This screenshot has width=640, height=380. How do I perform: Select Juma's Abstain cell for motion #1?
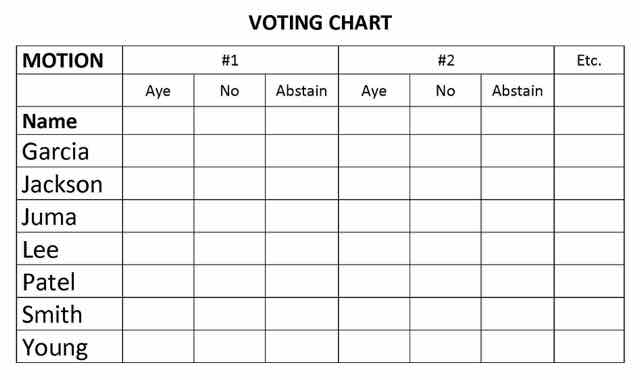(302, 216)
